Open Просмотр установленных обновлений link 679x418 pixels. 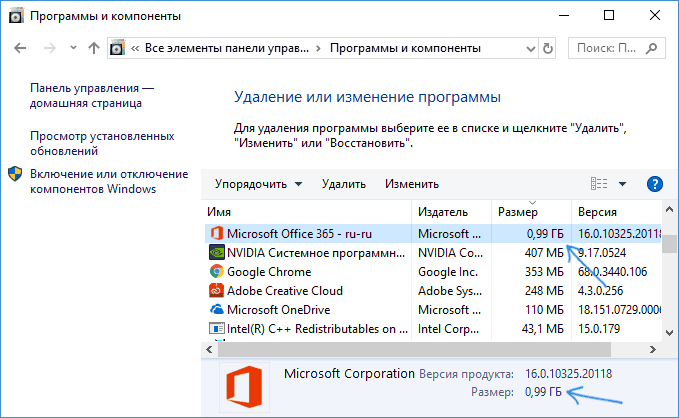coord(102,143)
